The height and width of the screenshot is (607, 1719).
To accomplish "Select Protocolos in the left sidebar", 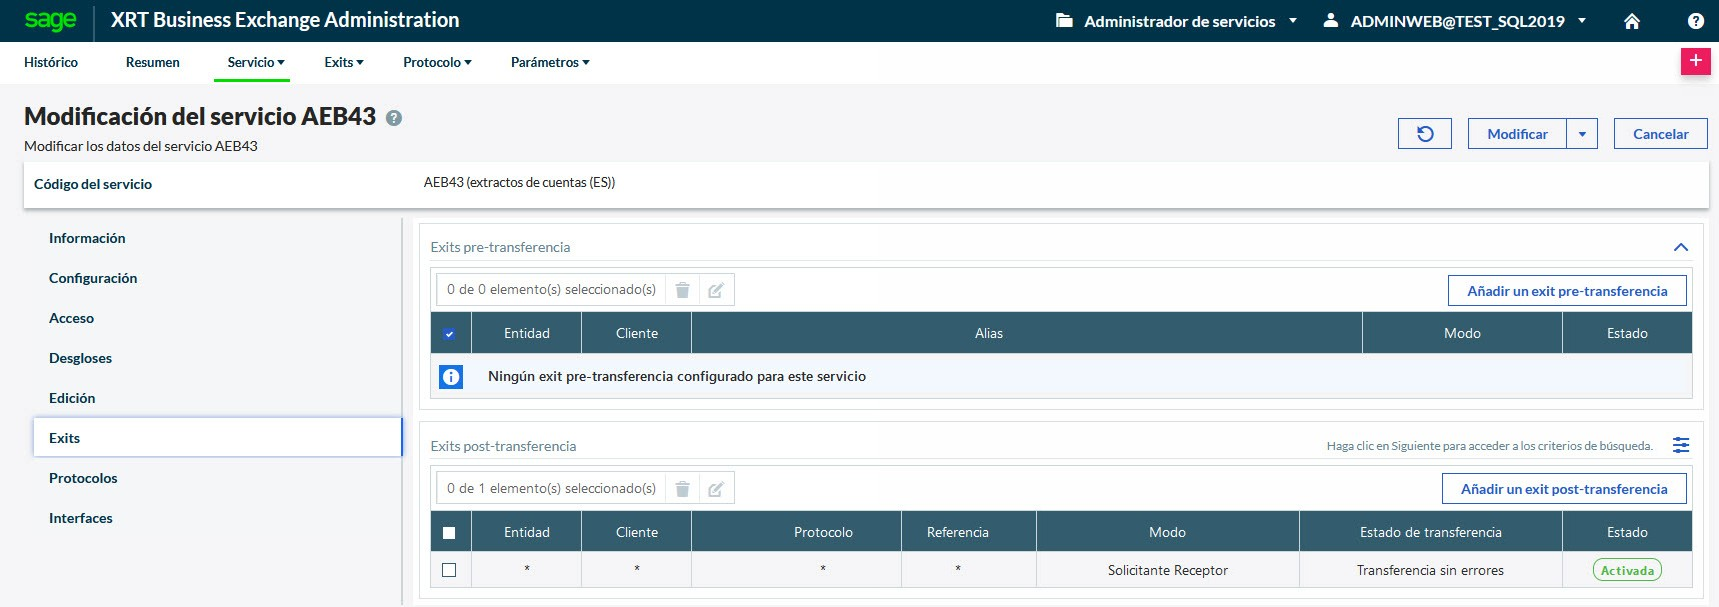I will (83, 478).
